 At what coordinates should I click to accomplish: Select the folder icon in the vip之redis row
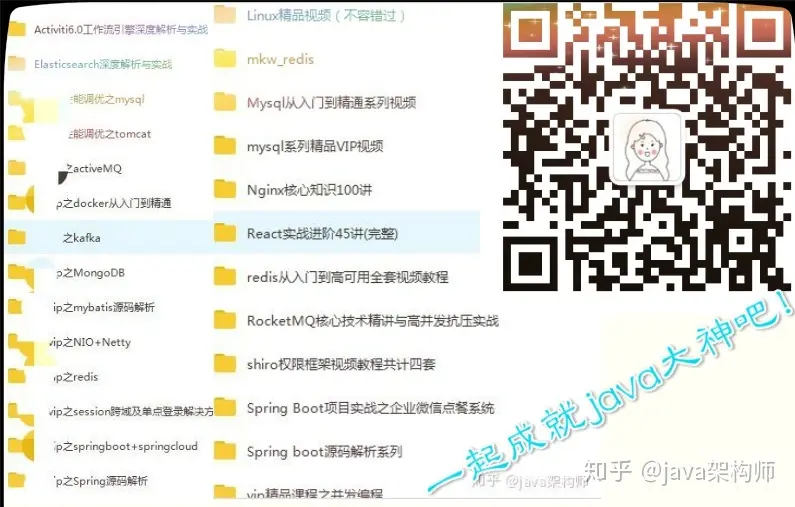click(17, 376)
